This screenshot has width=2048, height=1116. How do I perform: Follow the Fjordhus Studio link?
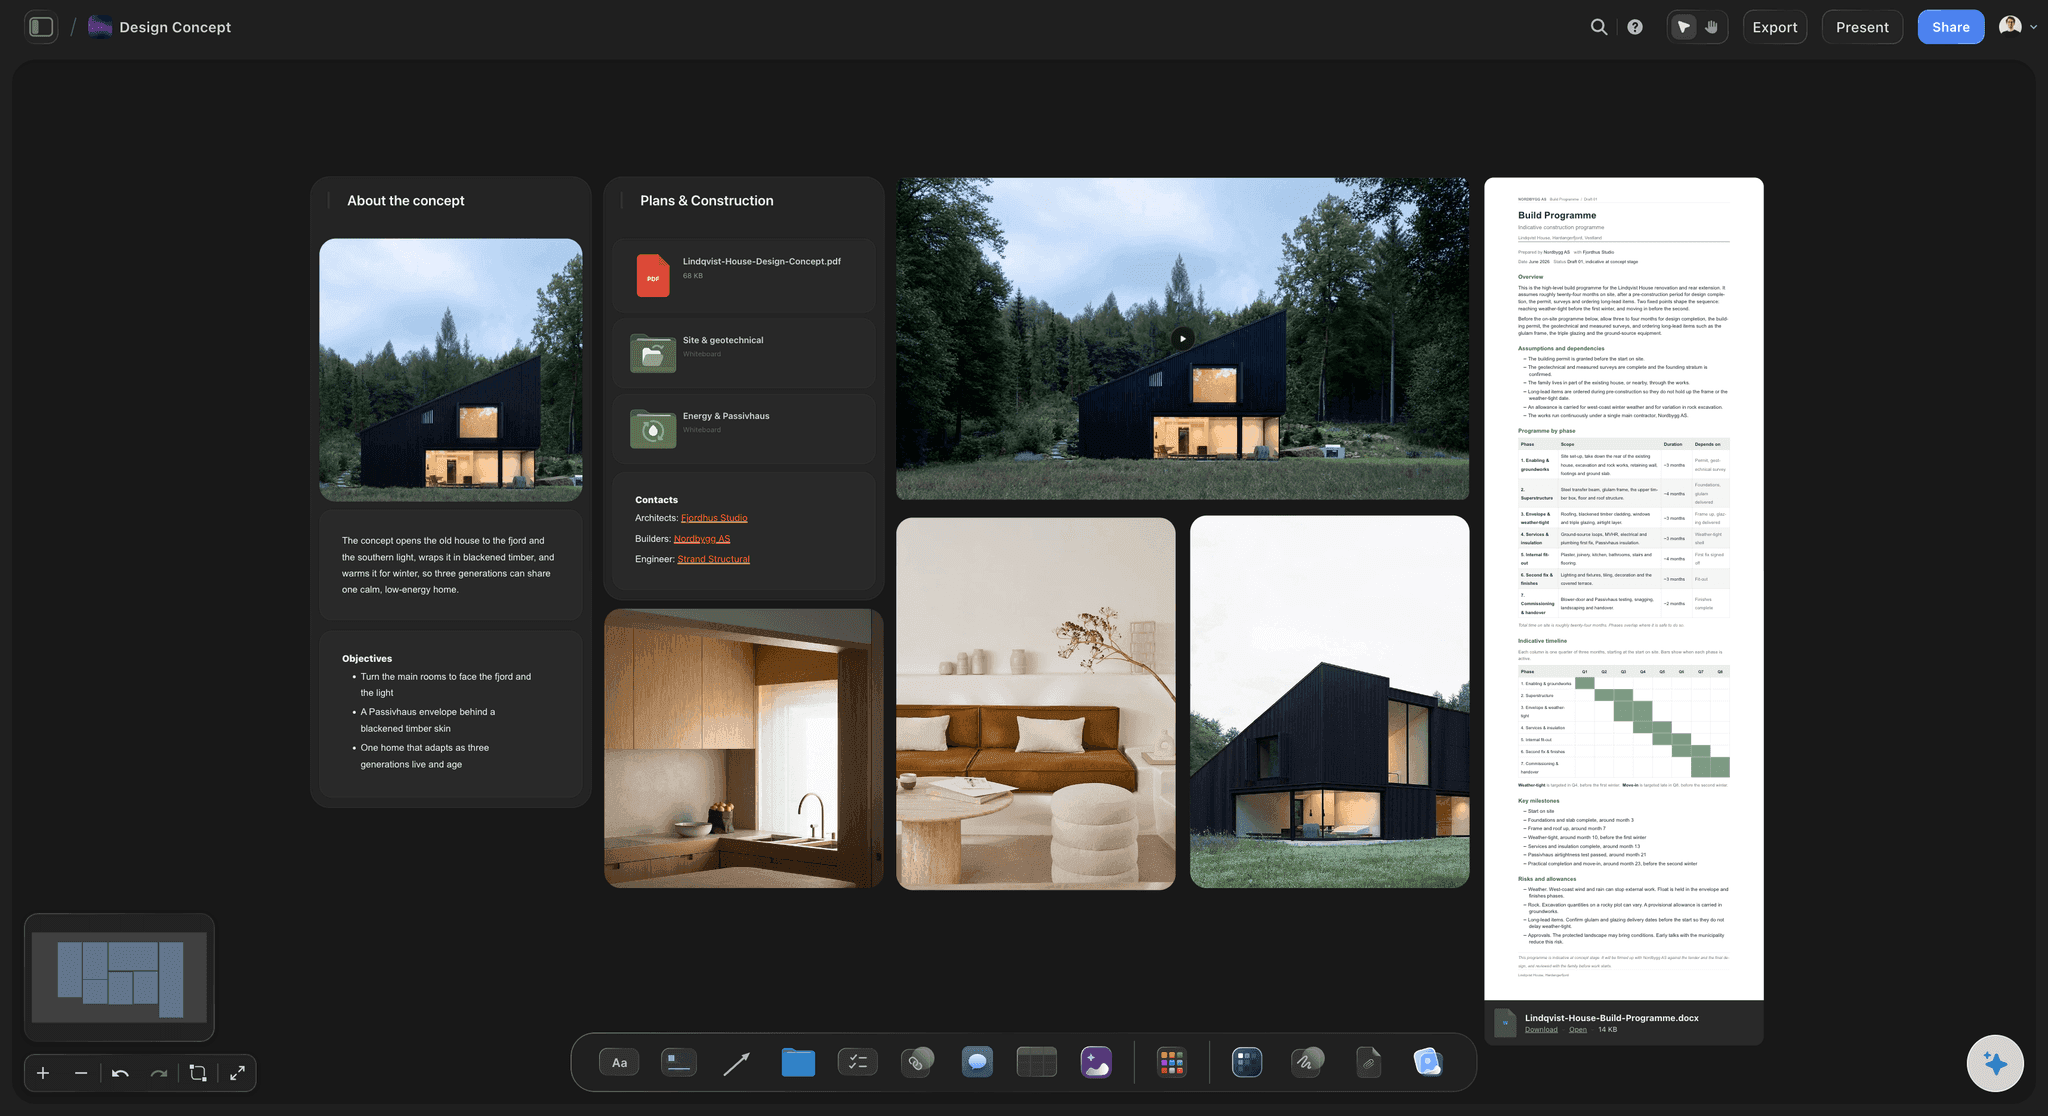(714, 518)
